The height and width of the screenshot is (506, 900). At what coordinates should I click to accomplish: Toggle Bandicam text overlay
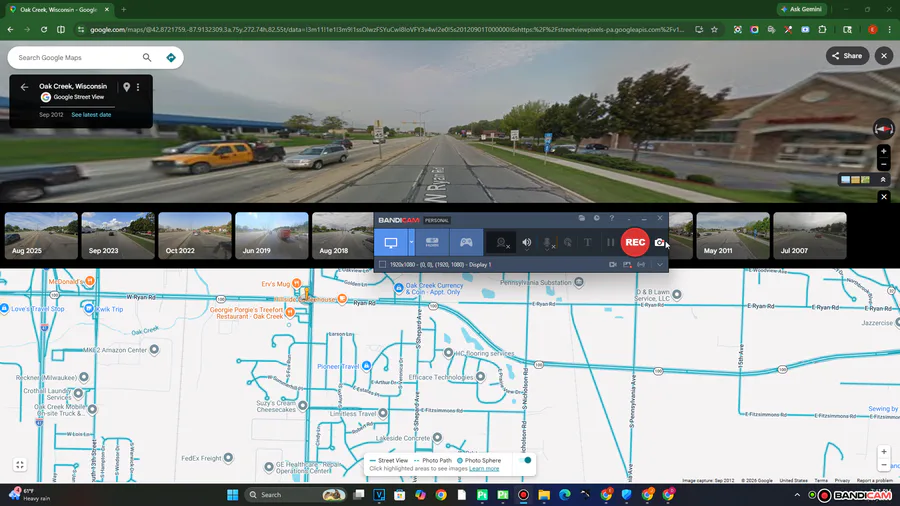tap(588, 242)
